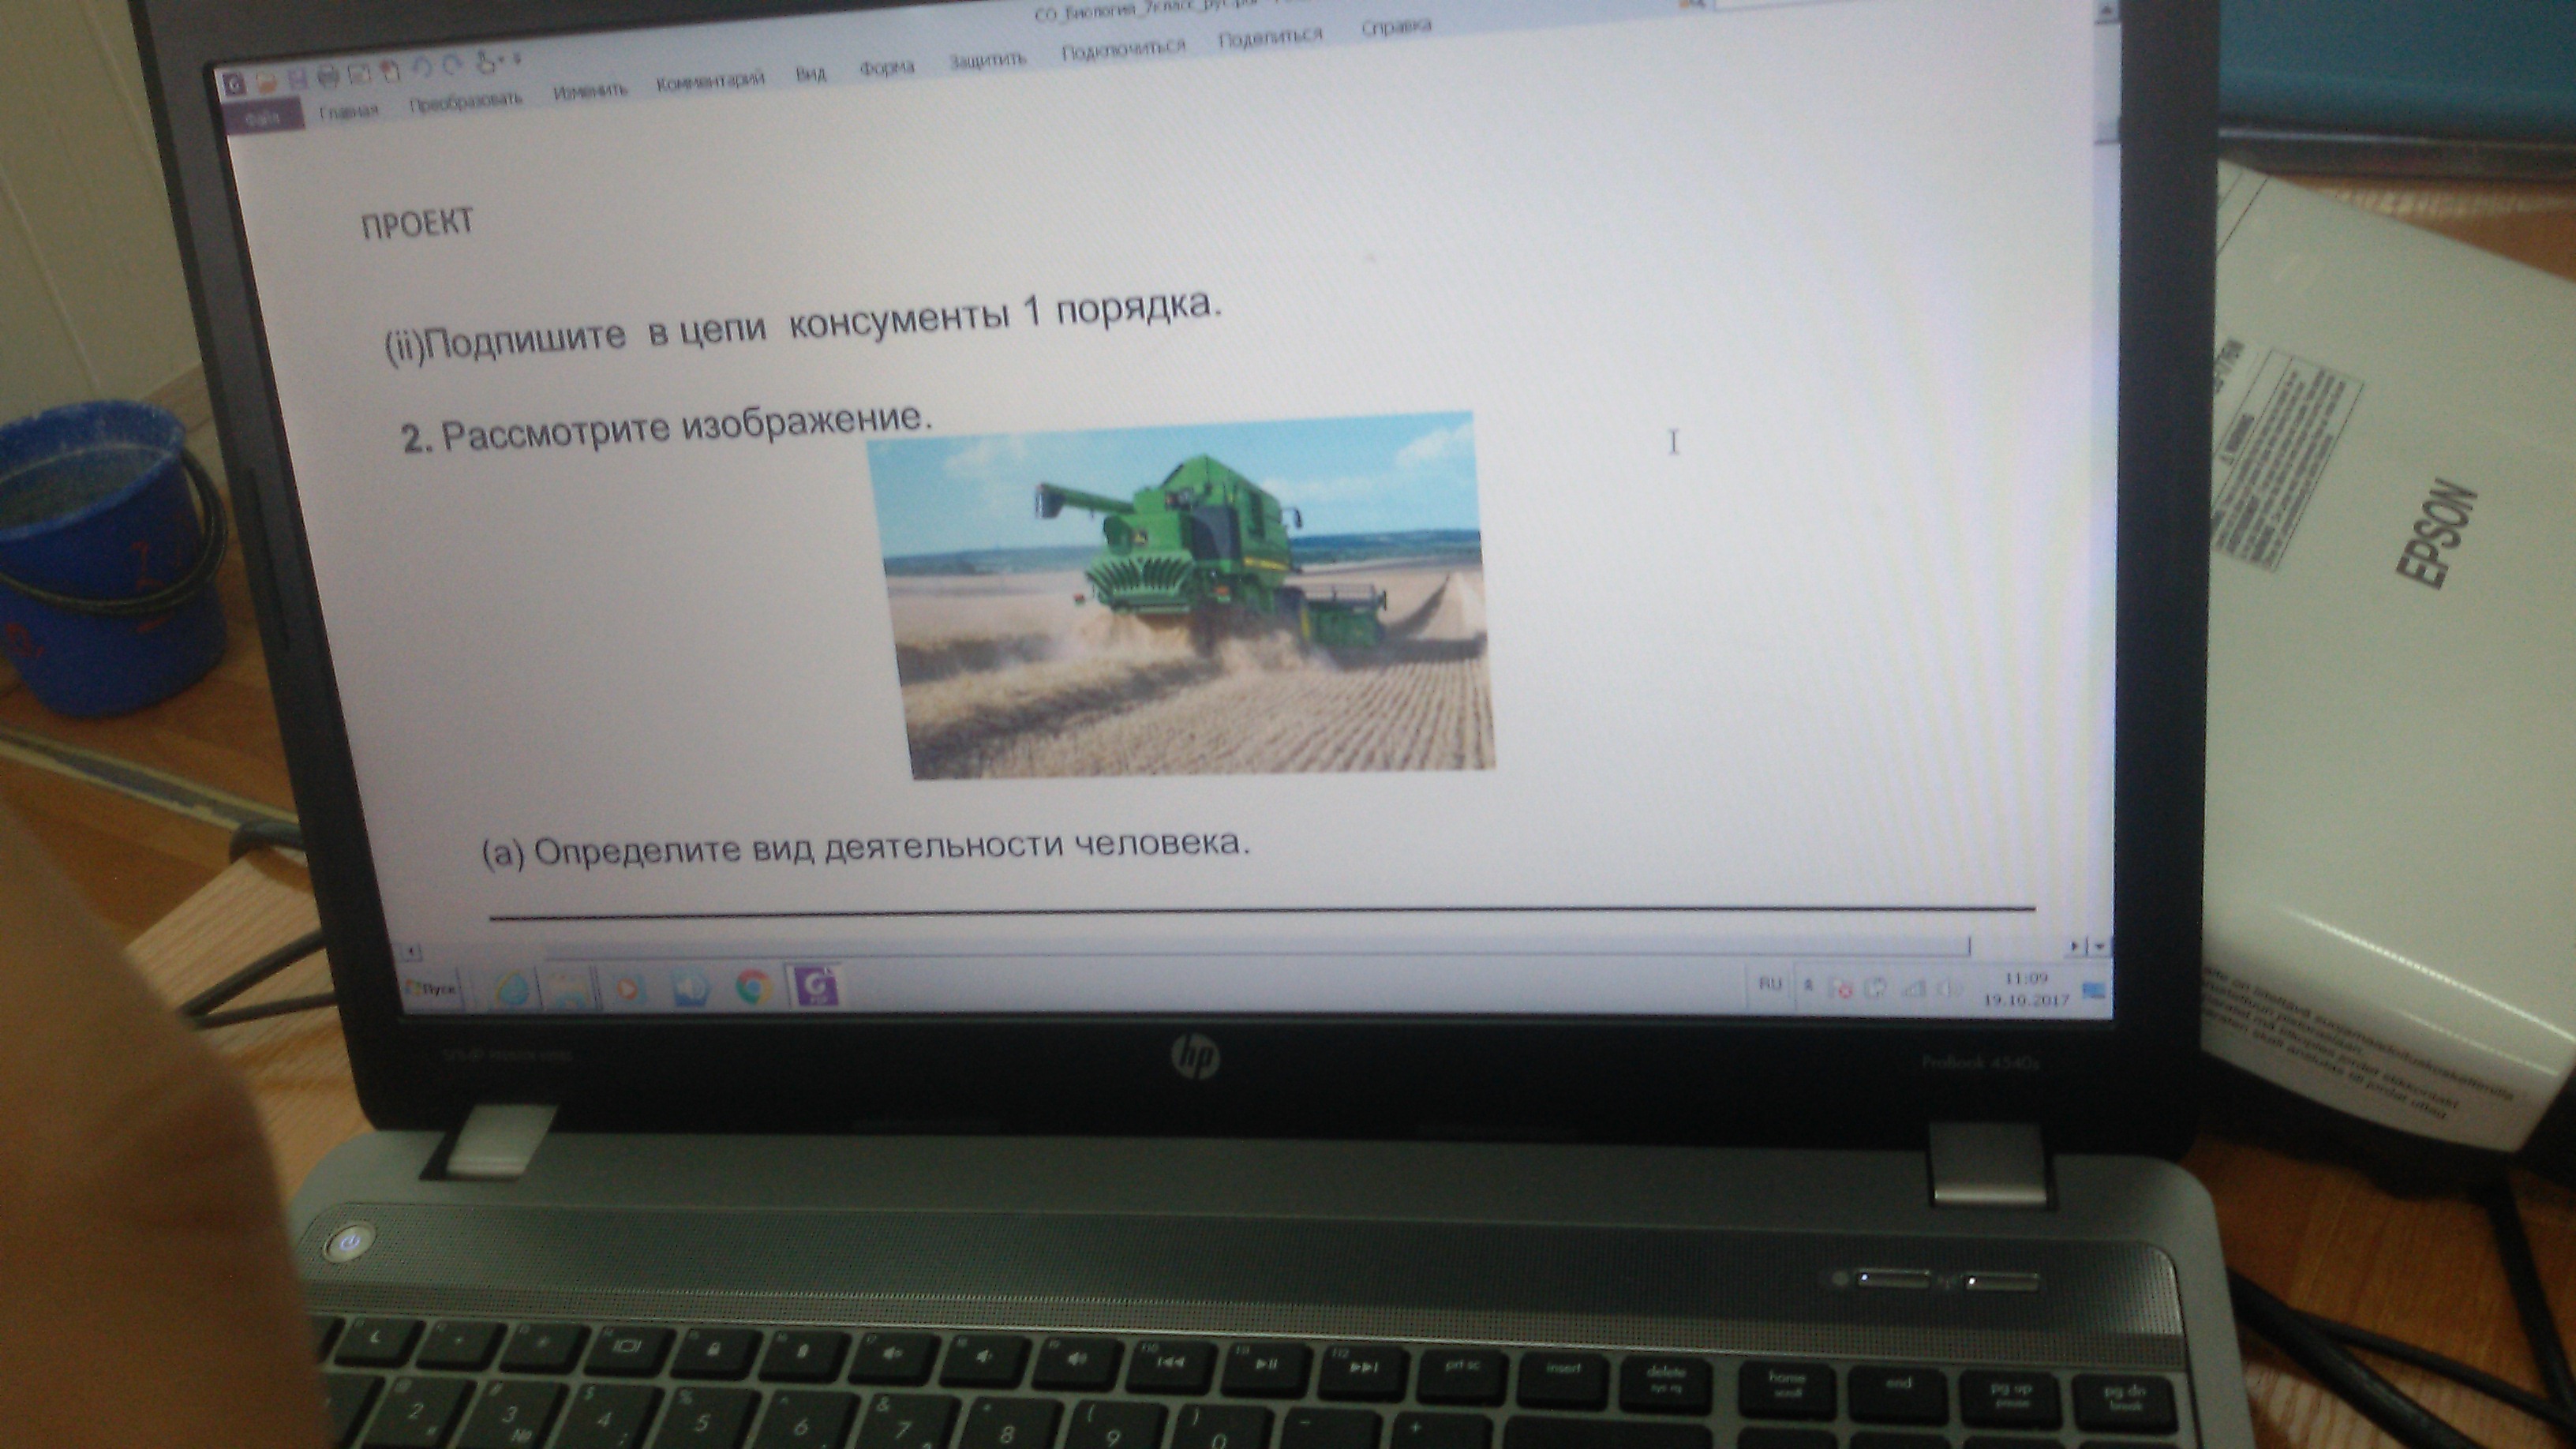
Task: Open Internet Explorer from the taskbar
Action: click(x=513, y=989)
